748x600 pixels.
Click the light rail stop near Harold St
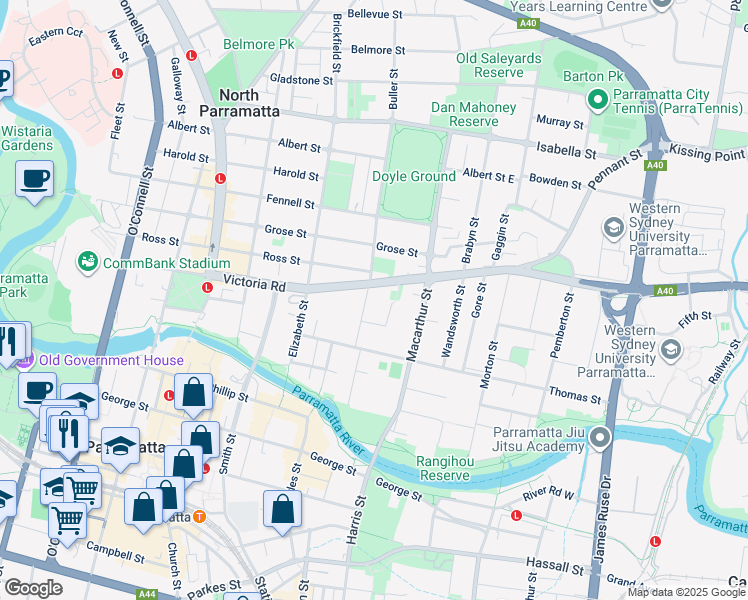pyautogui.click(x=220, y=178)
